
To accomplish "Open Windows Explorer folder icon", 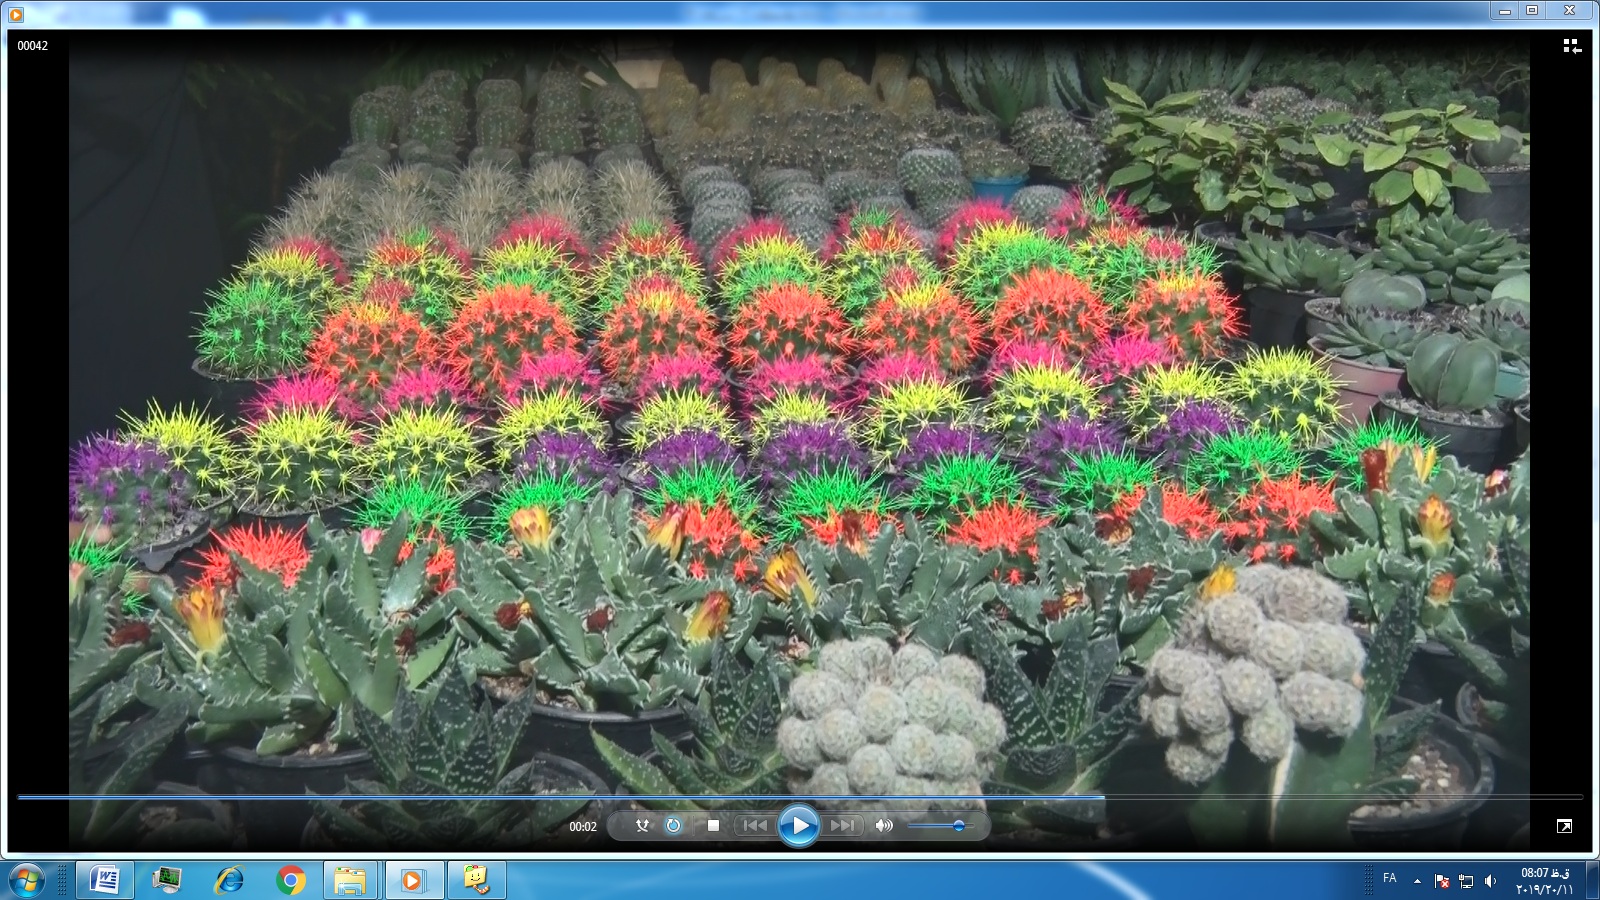I will 350,880.
